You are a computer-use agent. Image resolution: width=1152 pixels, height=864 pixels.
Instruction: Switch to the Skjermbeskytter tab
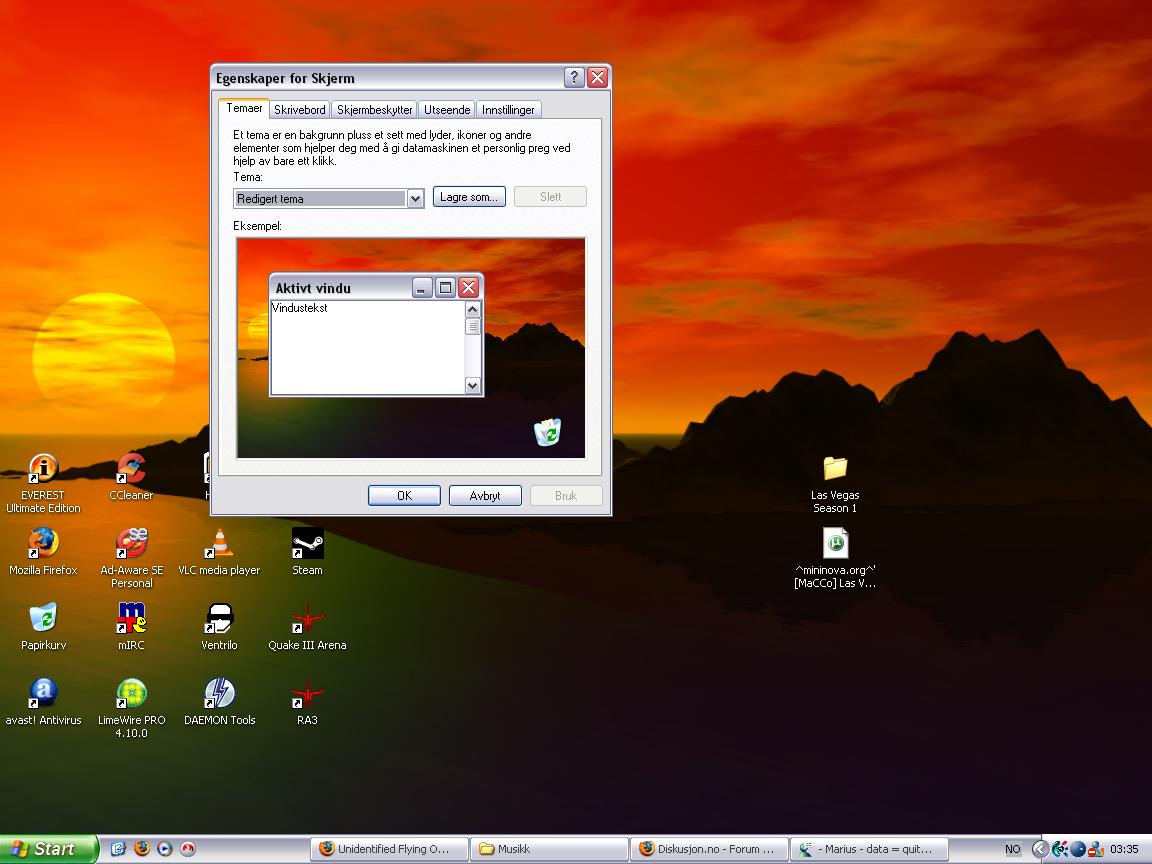[375, 109]
